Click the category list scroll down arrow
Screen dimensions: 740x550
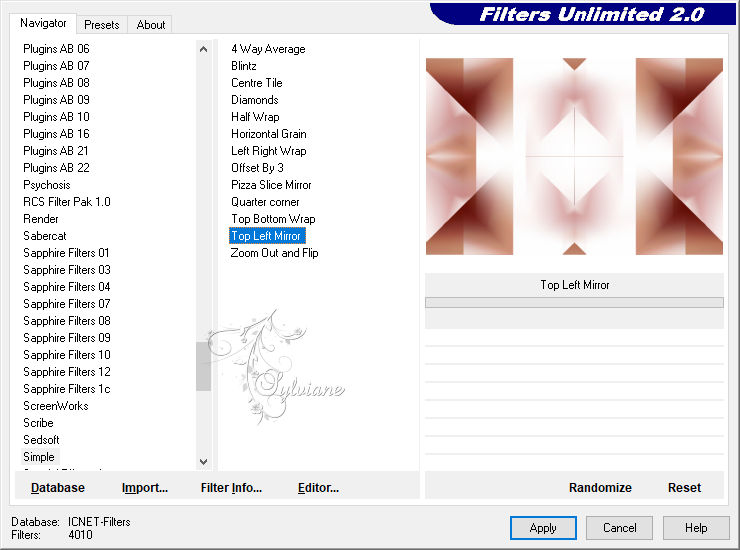[x=203, y=462]
